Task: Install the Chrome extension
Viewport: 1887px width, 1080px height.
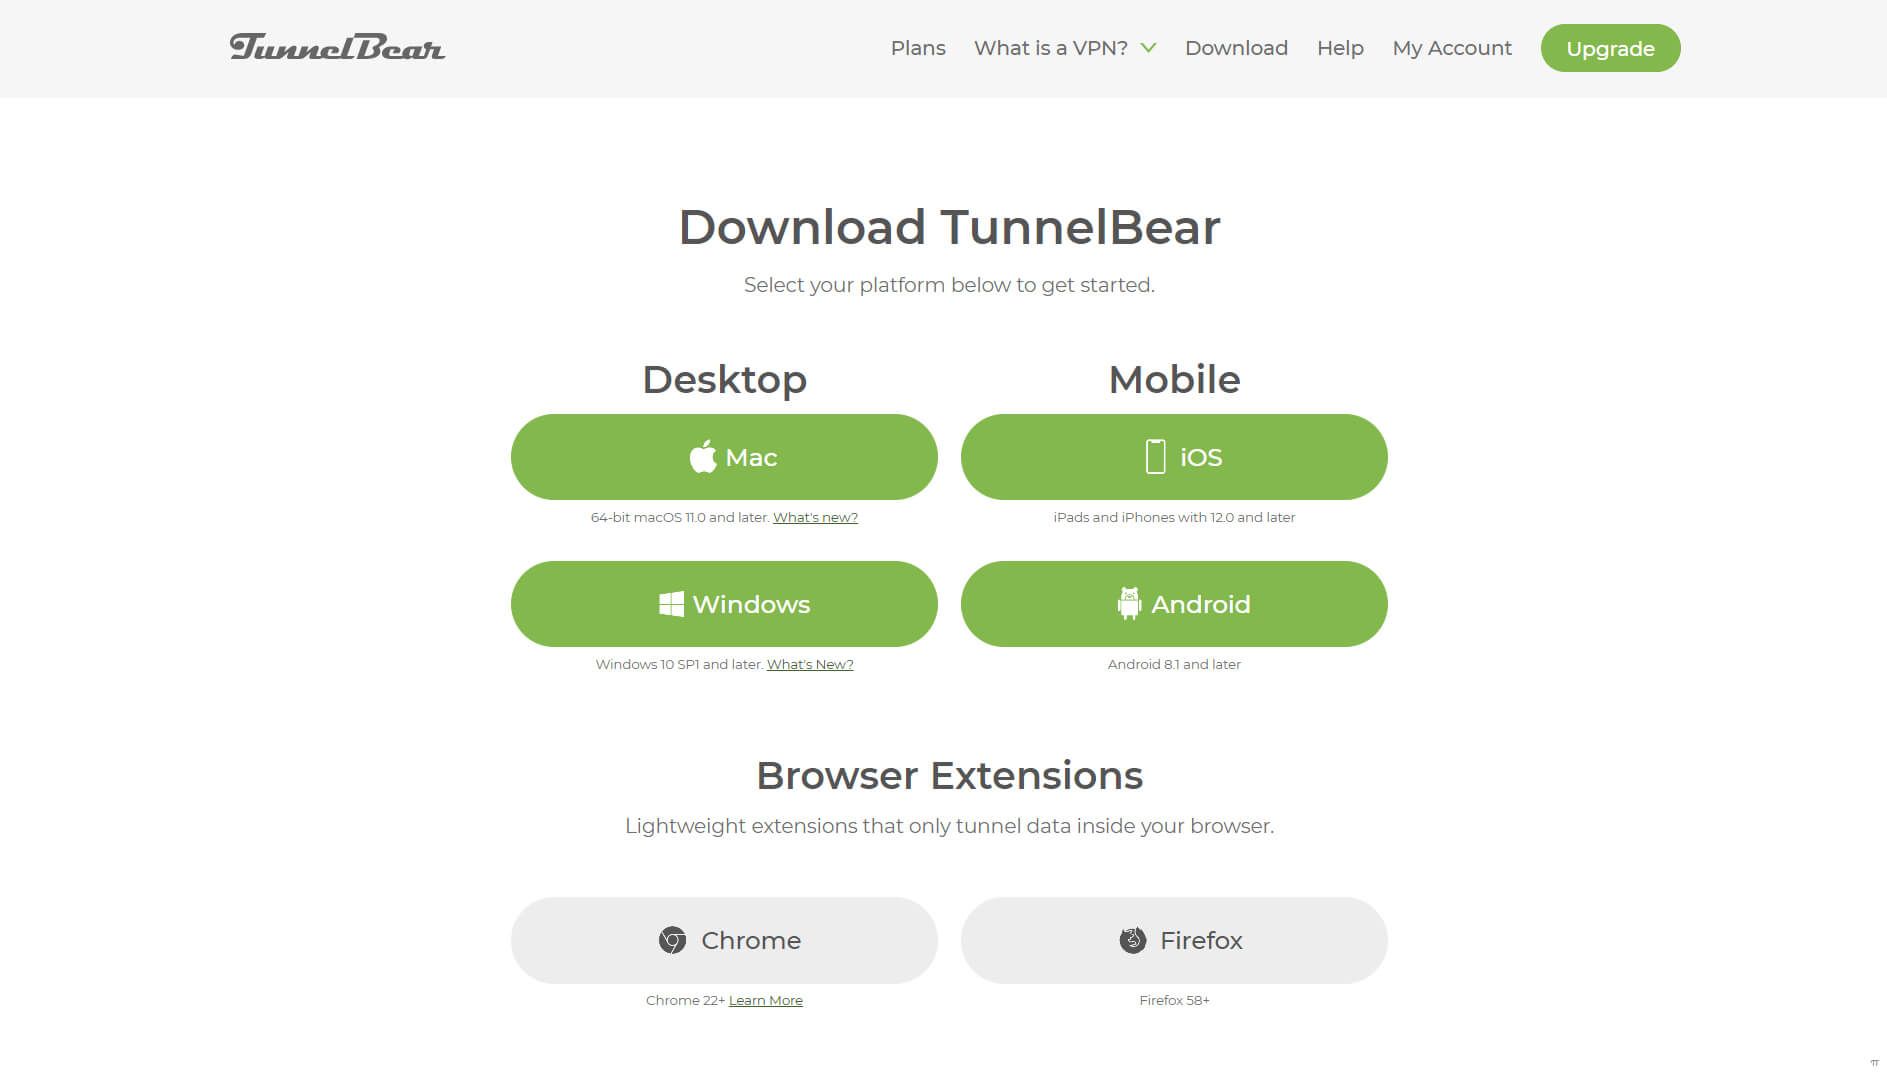Action: click(724, 940)
